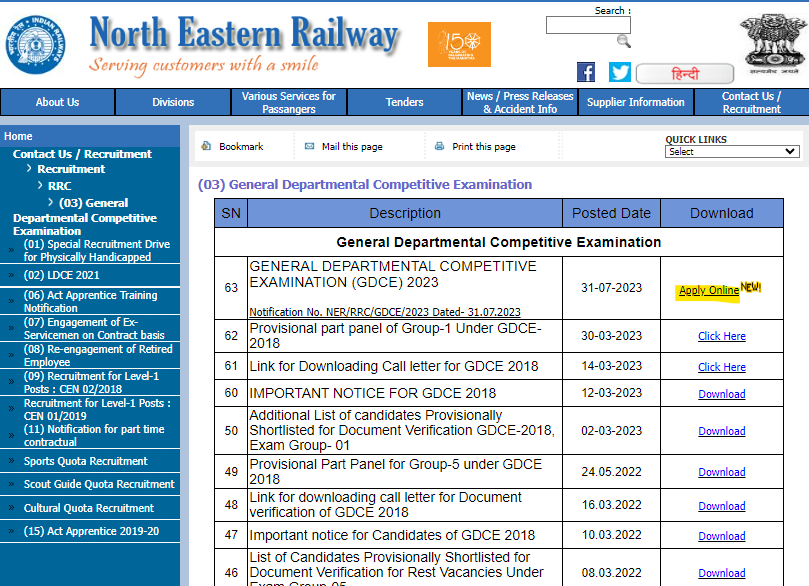Select 'IMPORTANT NOTICE FOR GDCE 2018' description
Viewport: 809px width, 586px height.
tap(373, 394)
